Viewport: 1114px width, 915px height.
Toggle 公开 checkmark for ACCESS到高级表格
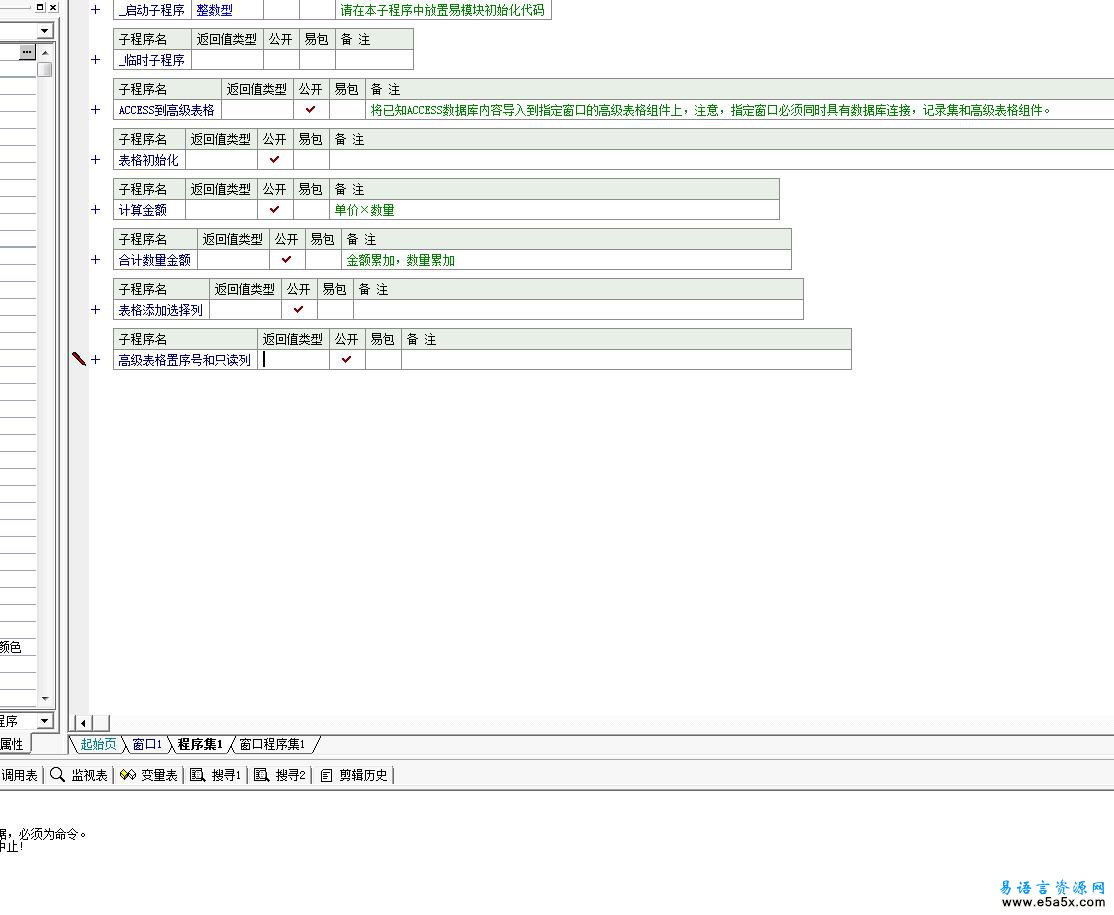310,109
